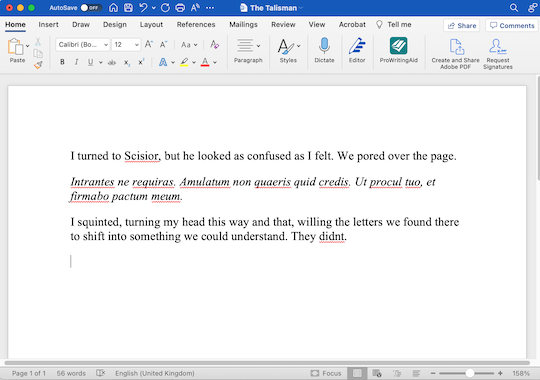540x380 pixels.
Task: Activate the Format Painter brush
Action: [x=38, y=64]
